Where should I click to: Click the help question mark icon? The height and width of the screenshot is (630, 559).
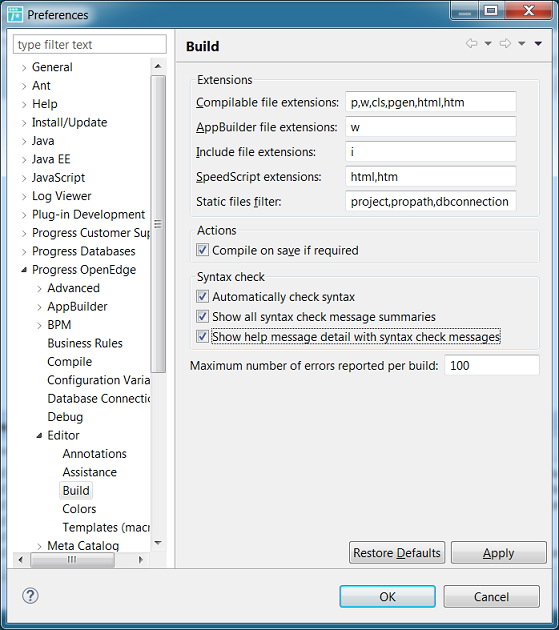30,596
